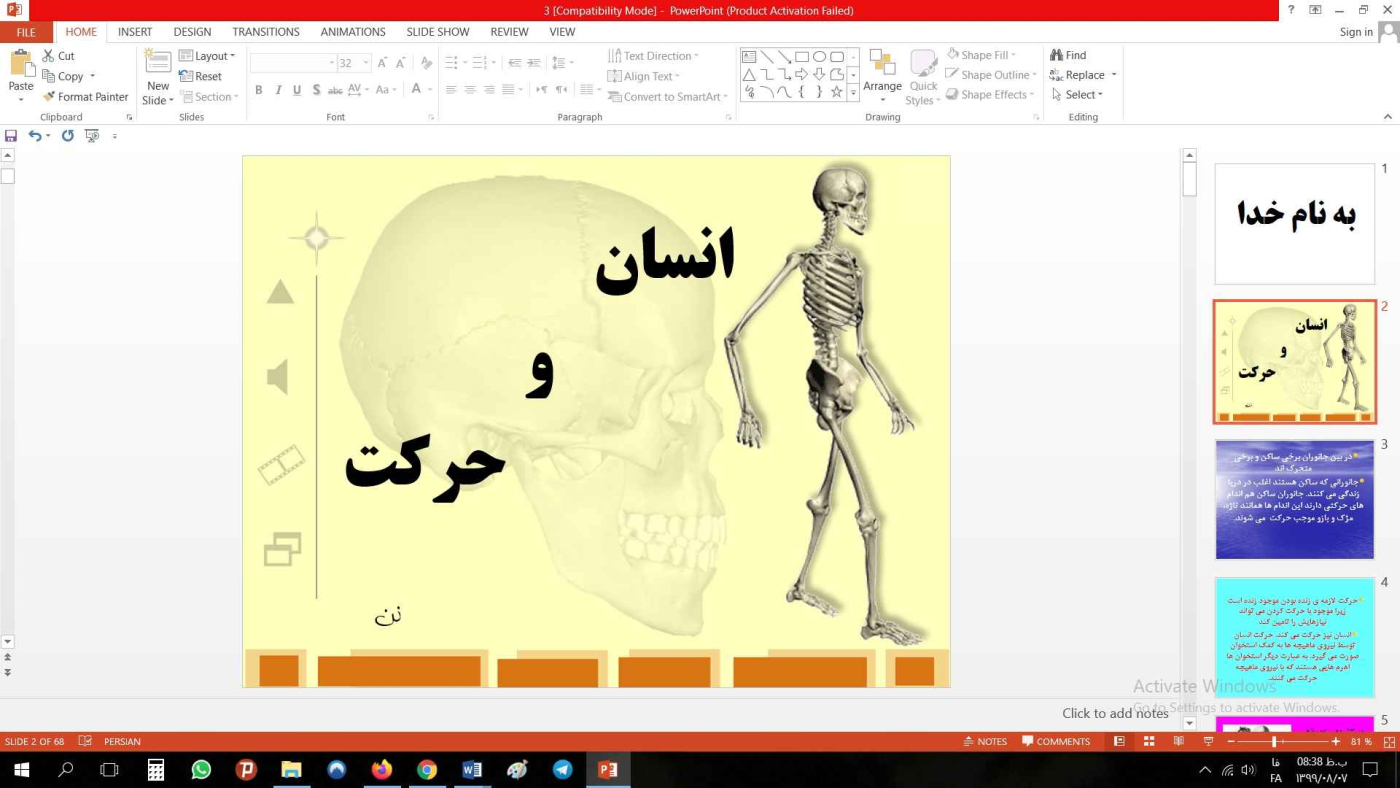Select slide 3 thumbnail with blue background
This screenshot has height=788, width=1400.
tap(1294, 499)
